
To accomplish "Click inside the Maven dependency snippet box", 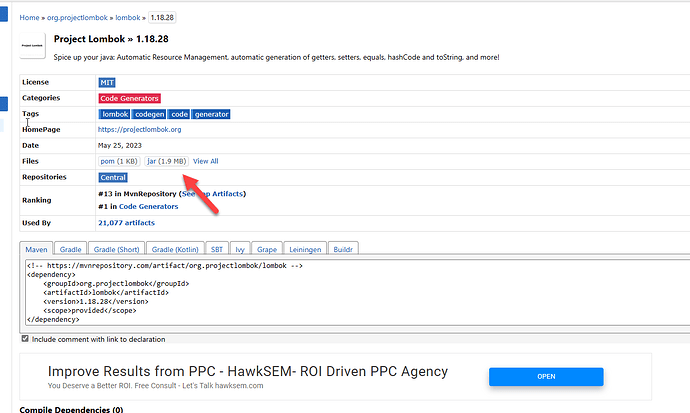I will click(357, 292).
